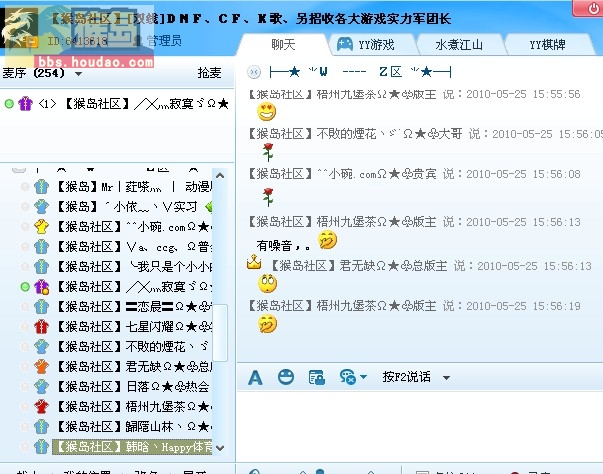Image resolution: width=603 pixels, height=474 pixels.
Task: Click the rose sent by 不败的煙花
Action: pos(268,152)
